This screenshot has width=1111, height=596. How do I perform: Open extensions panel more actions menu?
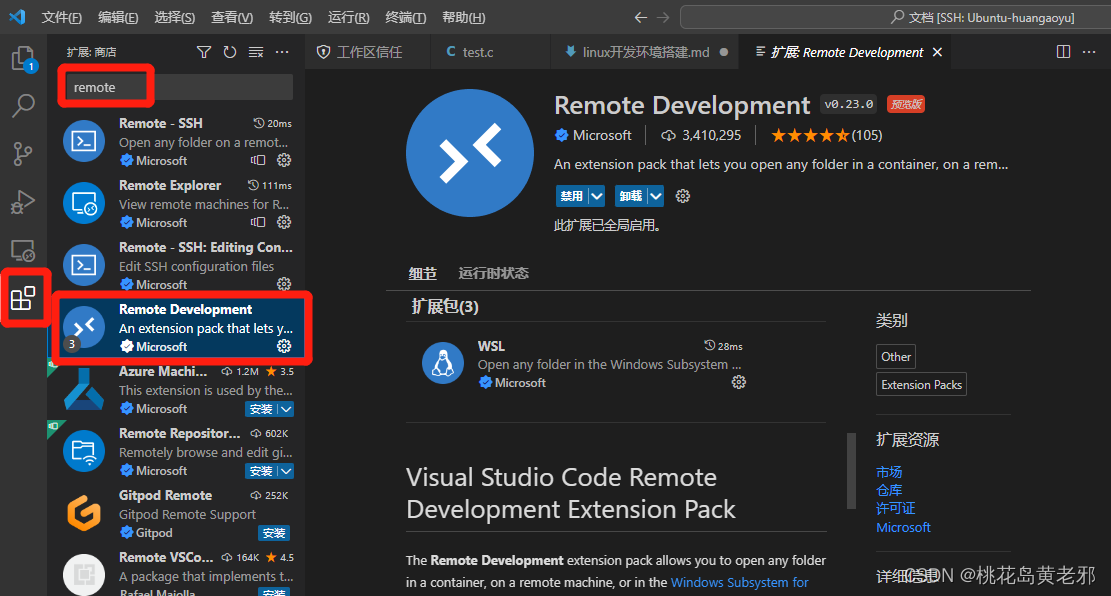(282, 52)
